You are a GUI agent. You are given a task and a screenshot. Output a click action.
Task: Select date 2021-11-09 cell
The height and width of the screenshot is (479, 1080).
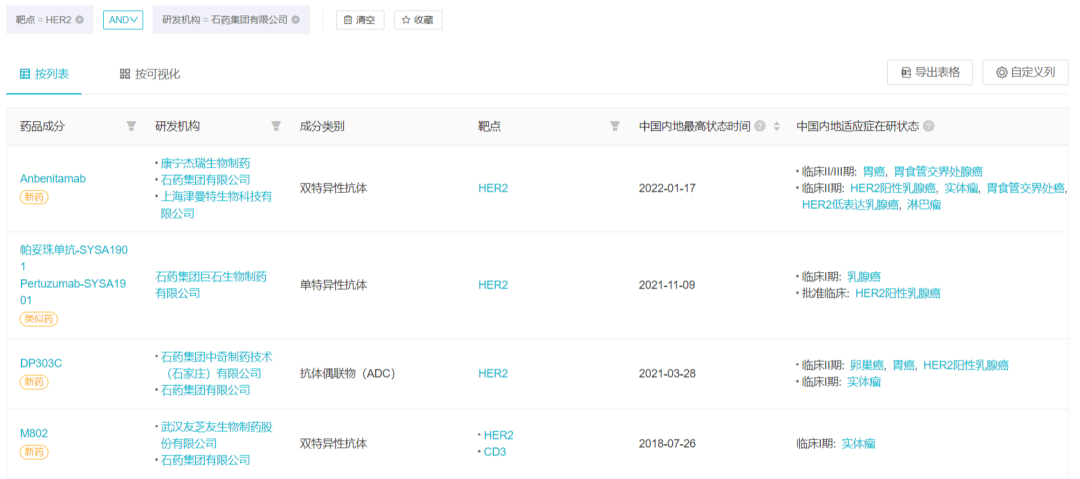667,285
